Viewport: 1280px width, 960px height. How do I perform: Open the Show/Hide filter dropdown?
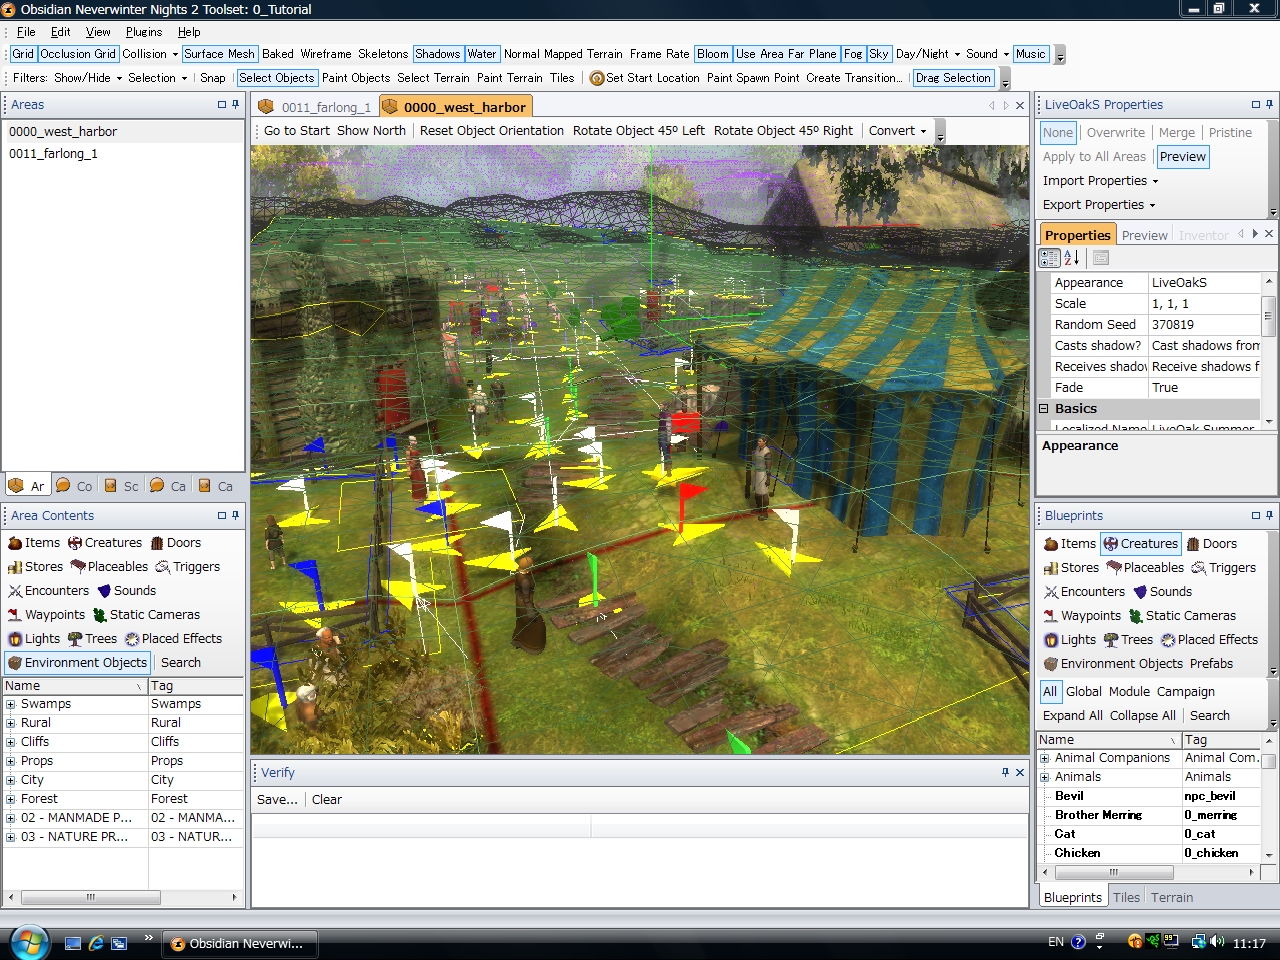point(88,78)
